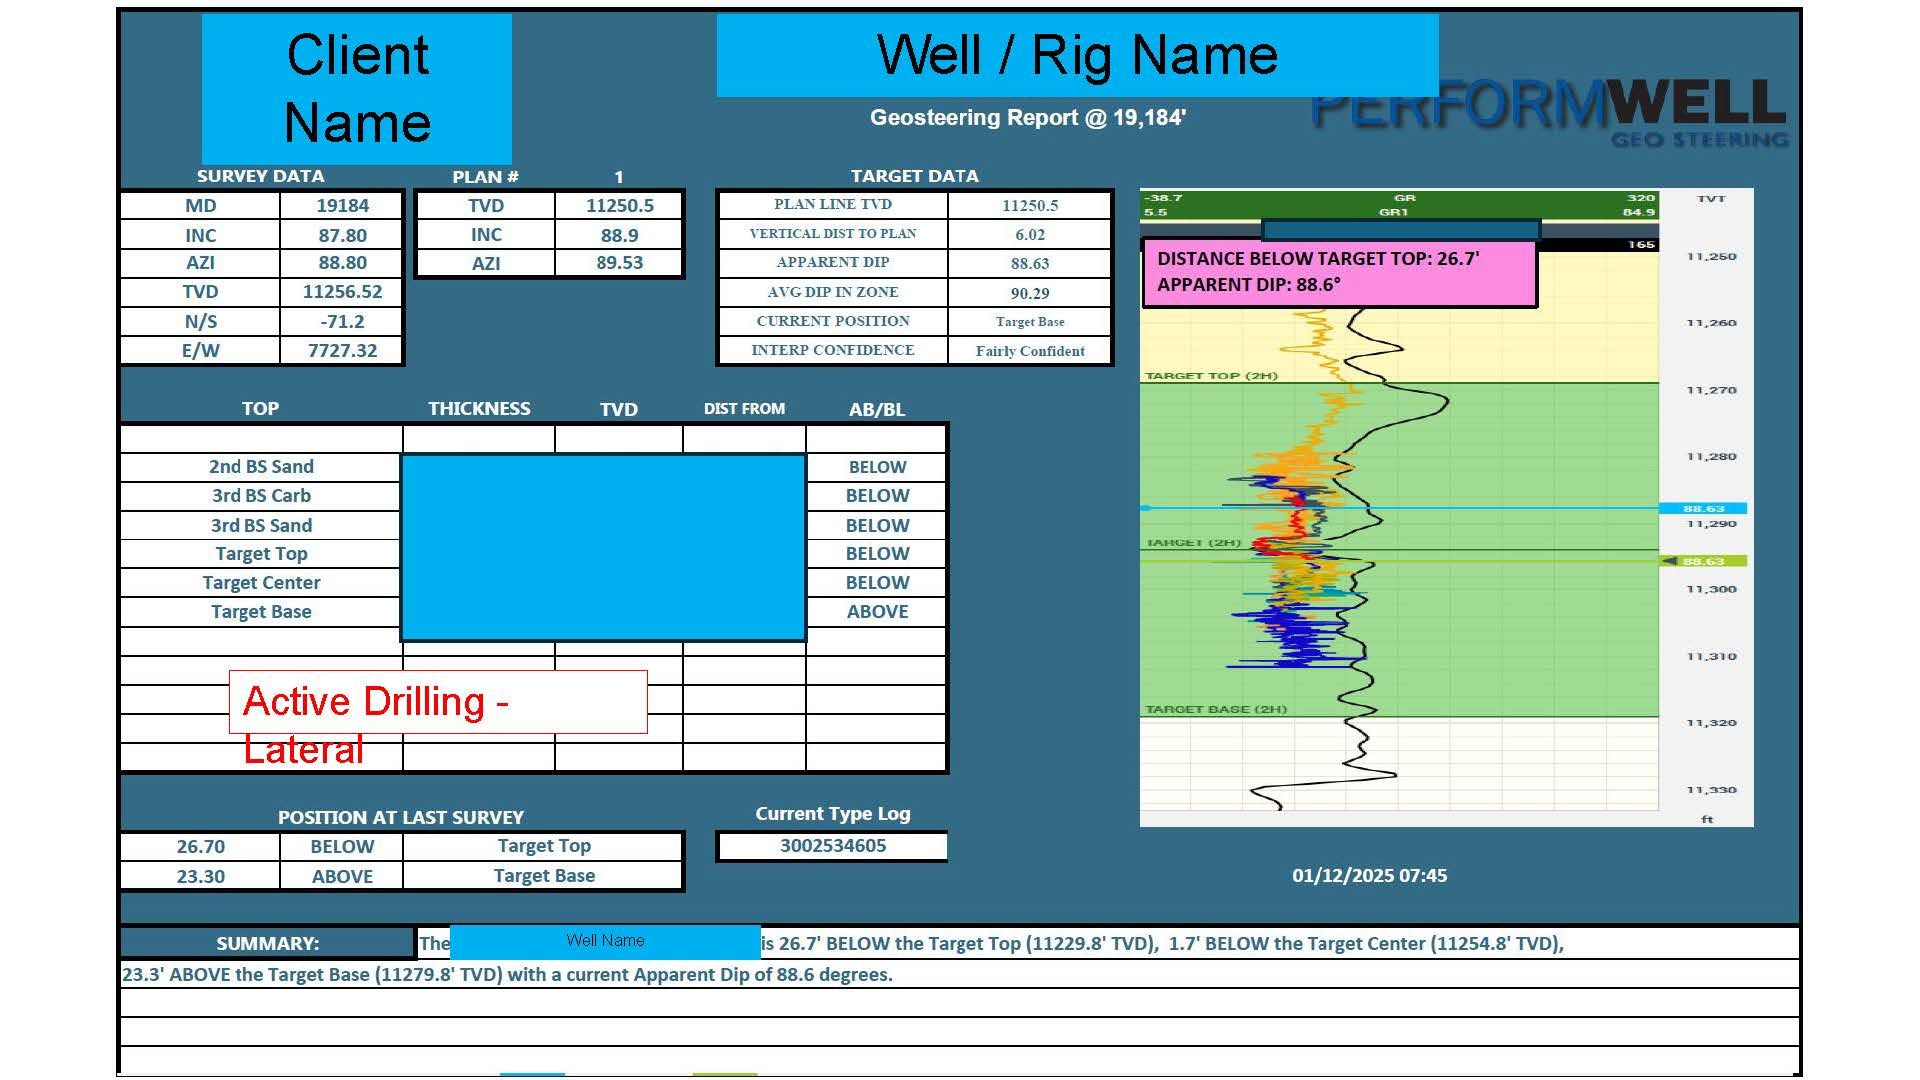This screenshot has height=1080, width=1920.
Task: Select the blue Well Name box in summary
Action: (x=604, y=941)
